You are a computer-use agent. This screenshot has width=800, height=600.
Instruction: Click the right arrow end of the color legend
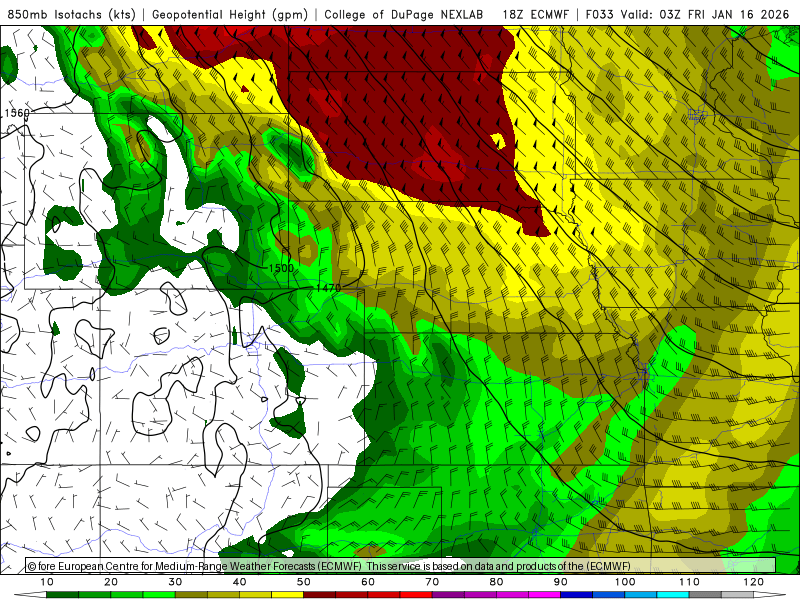click(x=770, y=595)
